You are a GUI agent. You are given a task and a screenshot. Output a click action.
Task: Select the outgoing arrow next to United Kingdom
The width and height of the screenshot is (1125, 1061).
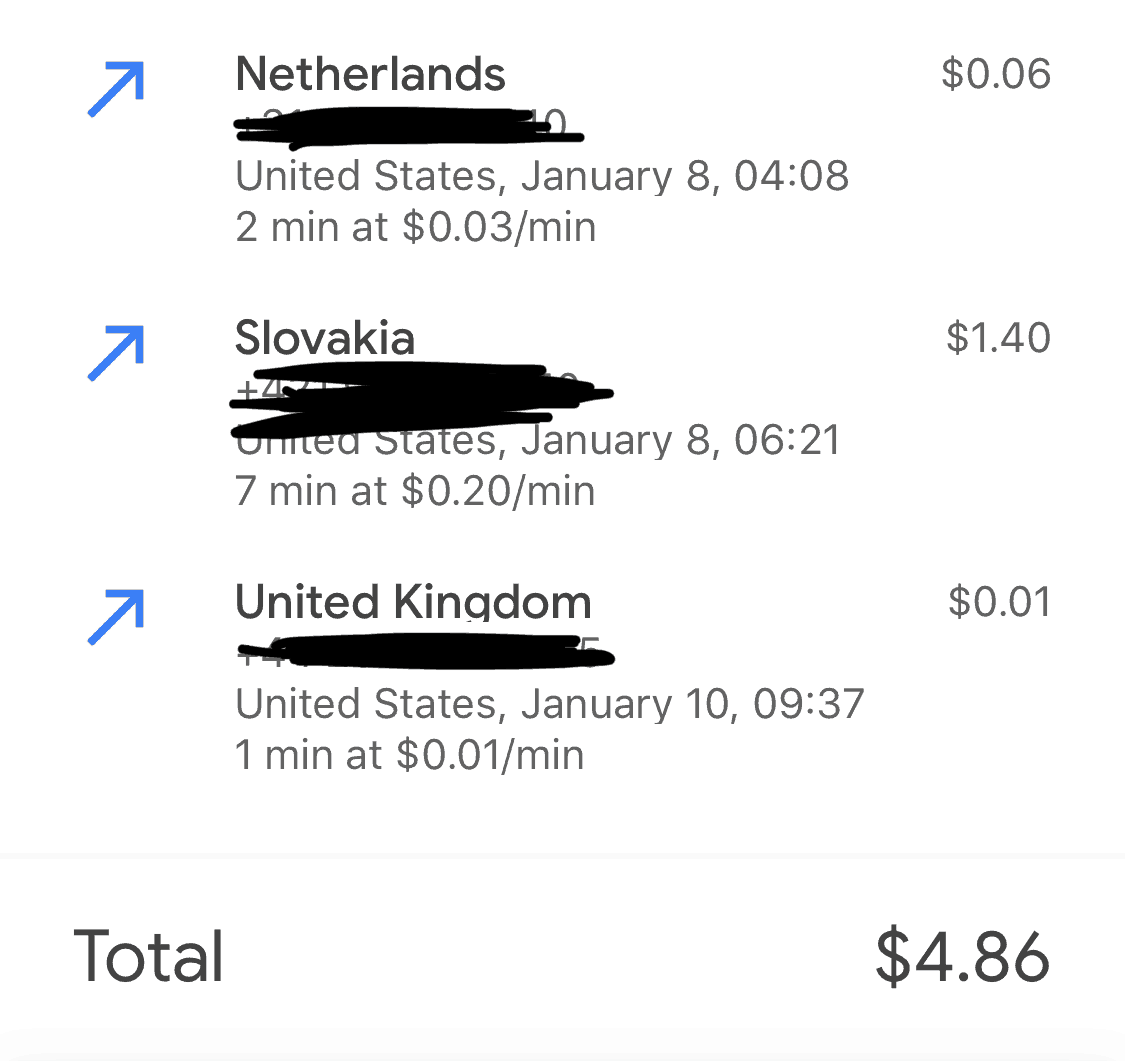[x=116, y=617]
